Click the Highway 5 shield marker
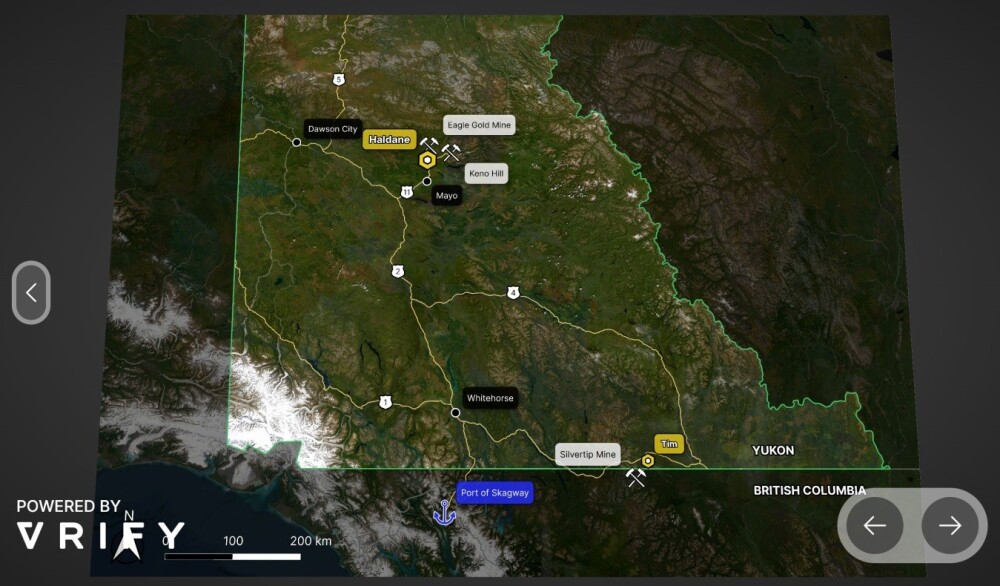Screen dimensions: 1000x586 (339, 80)
